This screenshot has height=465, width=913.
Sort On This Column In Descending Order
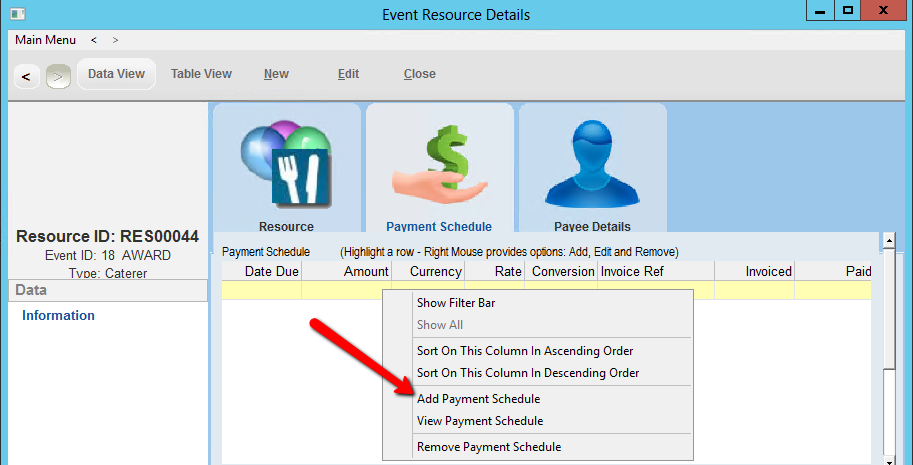coord(528,373)
